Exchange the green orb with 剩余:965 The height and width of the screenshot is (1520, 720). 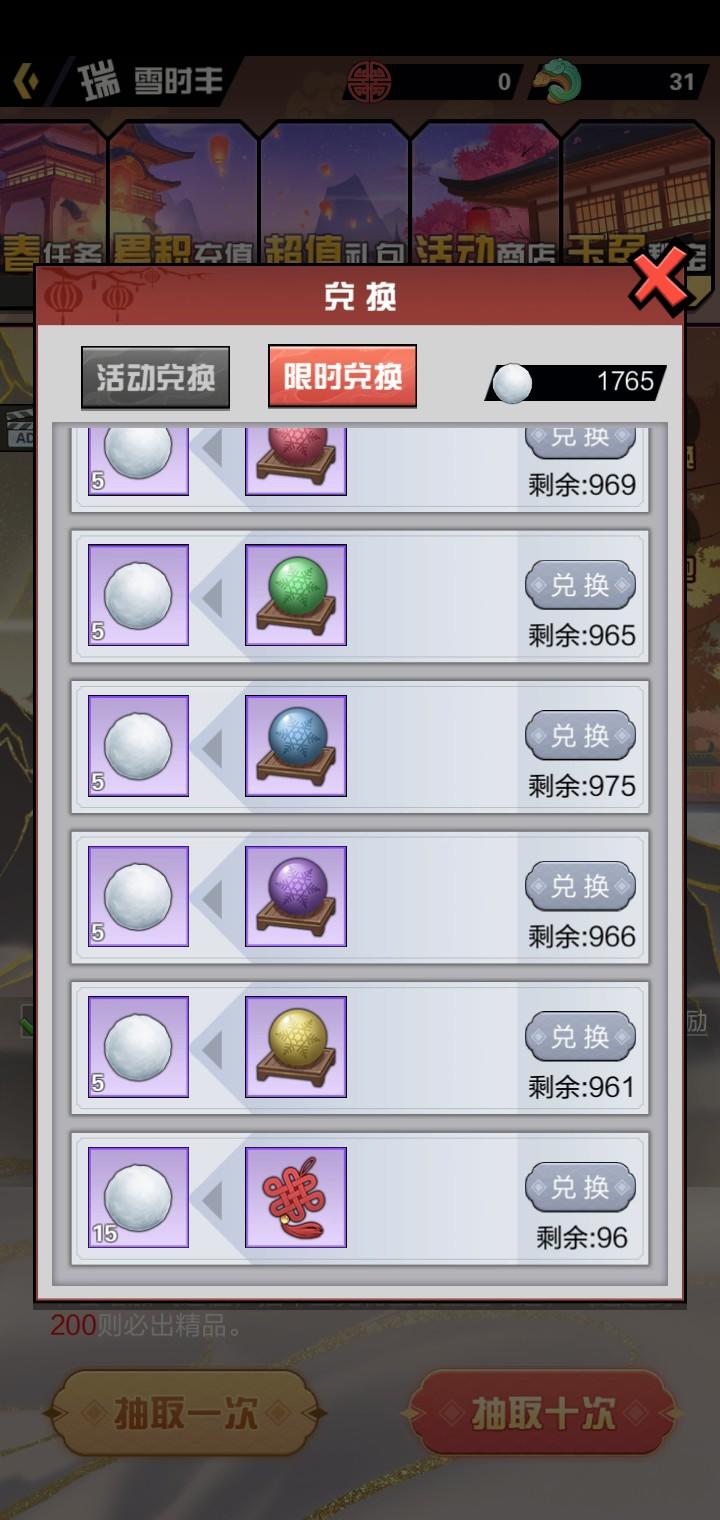click(x=580, y=585)
